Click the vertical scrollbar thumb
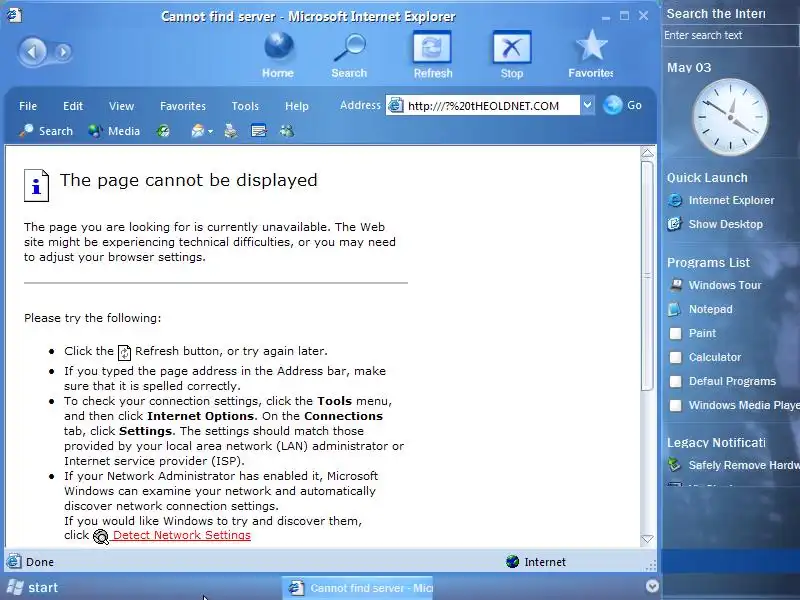Viewport: 800px width, 600px height. pyautogui.click(x=647, y=276)
